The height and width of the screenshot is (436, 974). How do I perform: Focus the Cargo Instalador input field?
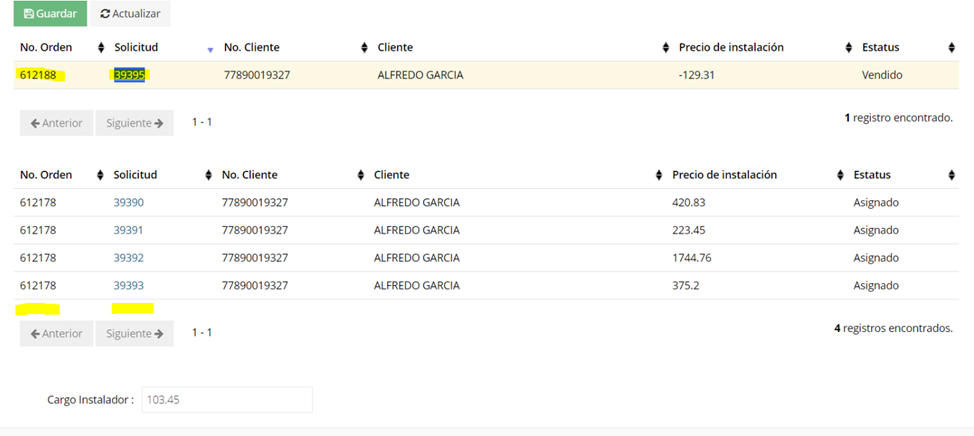click(227, 400)
